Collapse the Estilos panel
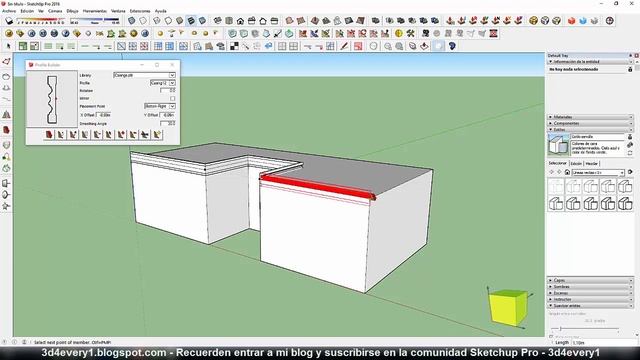Screen dimensions: 640x360 point(590,129)
